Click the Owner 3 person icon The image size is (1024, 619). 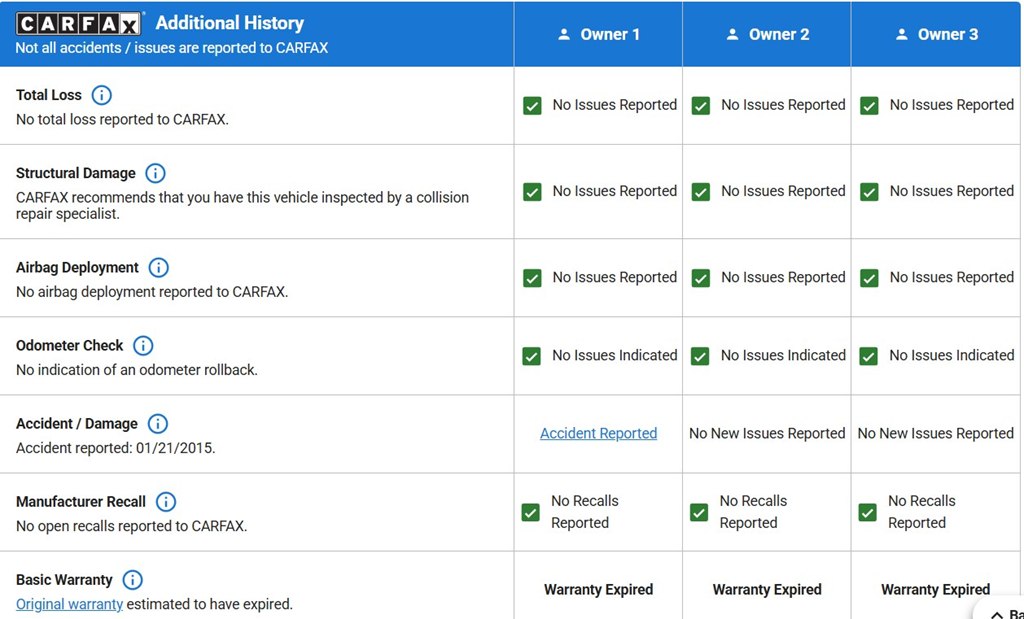[902, 35]
